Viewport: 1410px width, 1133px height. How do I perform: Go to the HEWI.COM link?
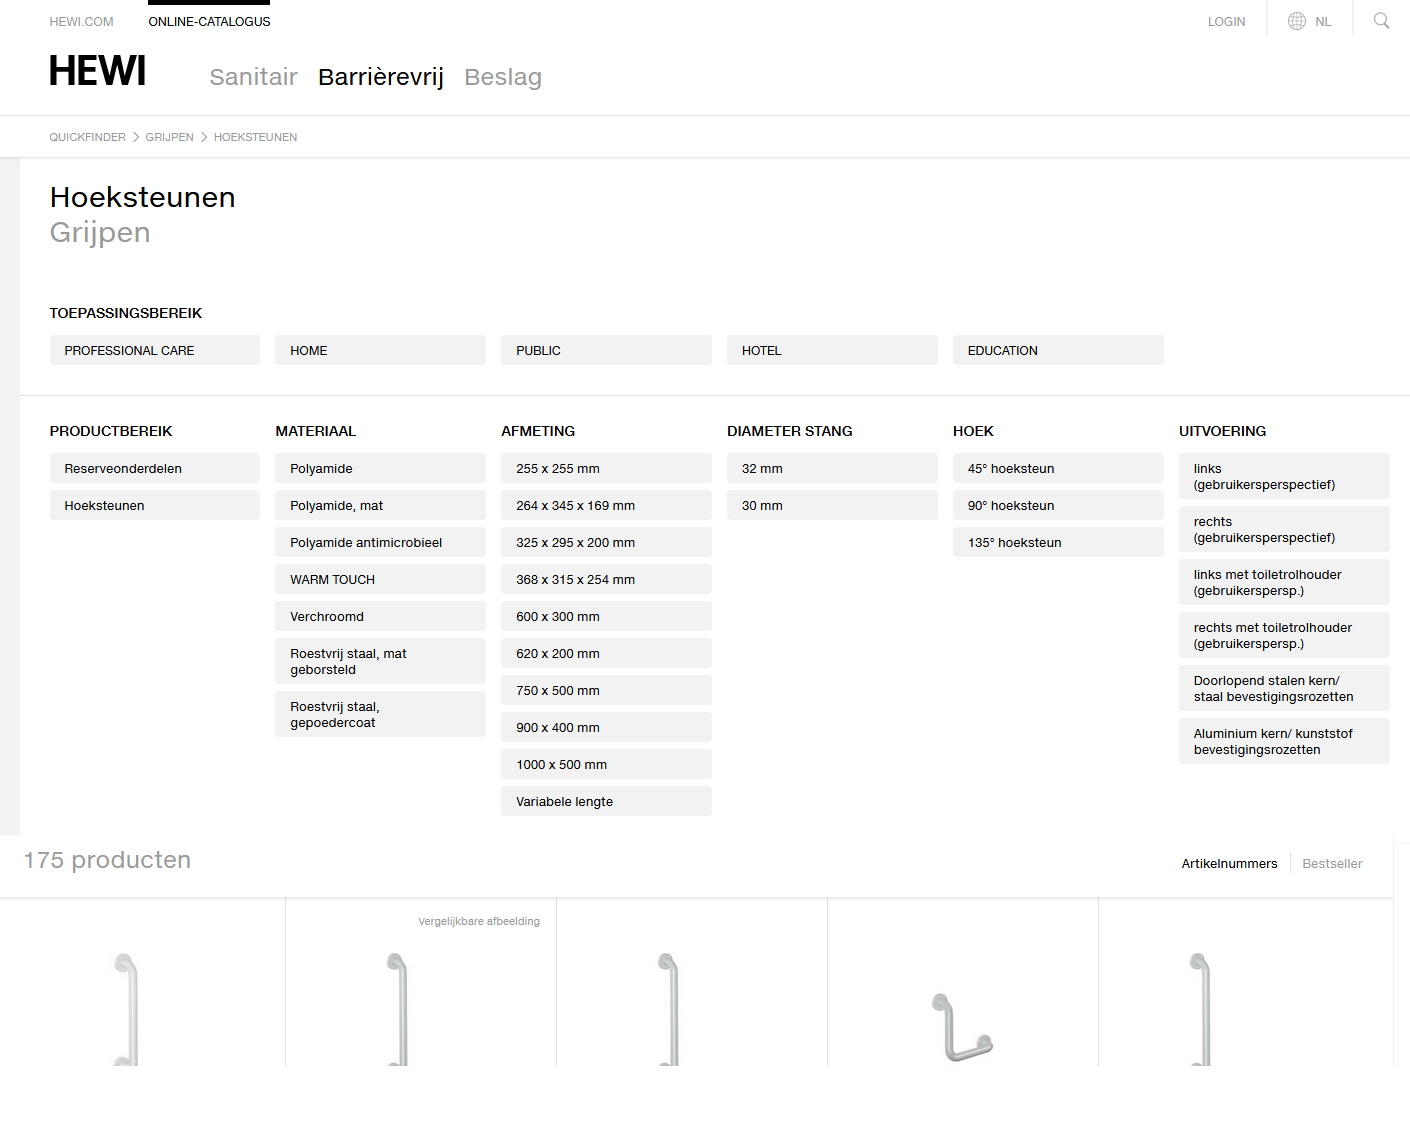(x=81, y=21)
